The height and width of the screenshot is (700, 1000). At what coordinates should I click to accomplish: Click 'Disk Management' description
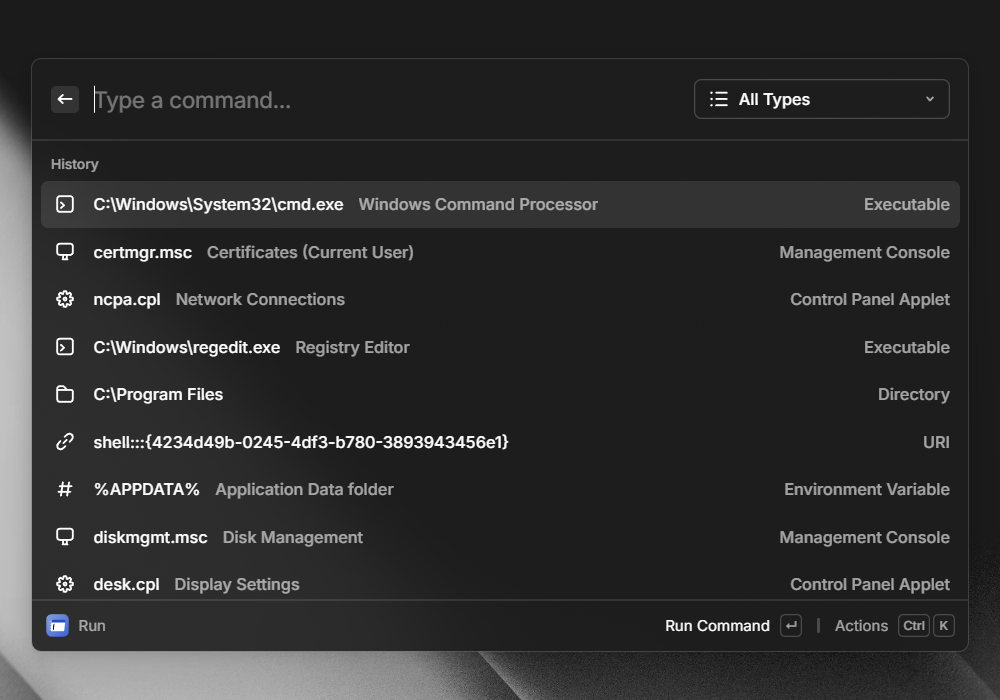click(x=293, y=537)
